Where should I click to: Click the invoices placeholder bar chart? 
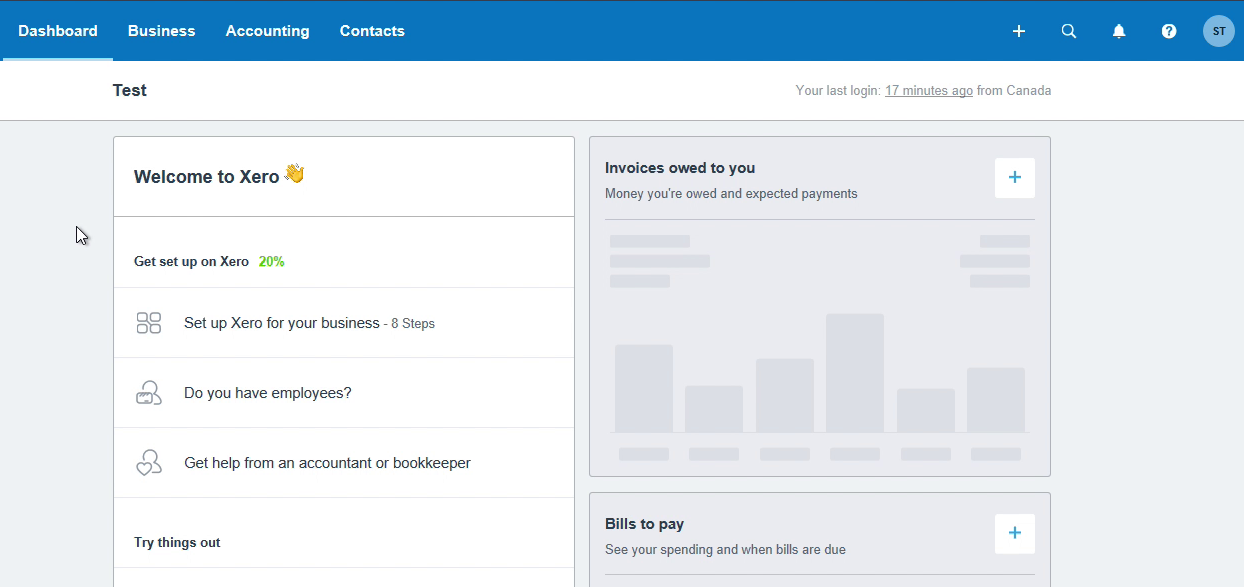point(820,372)
